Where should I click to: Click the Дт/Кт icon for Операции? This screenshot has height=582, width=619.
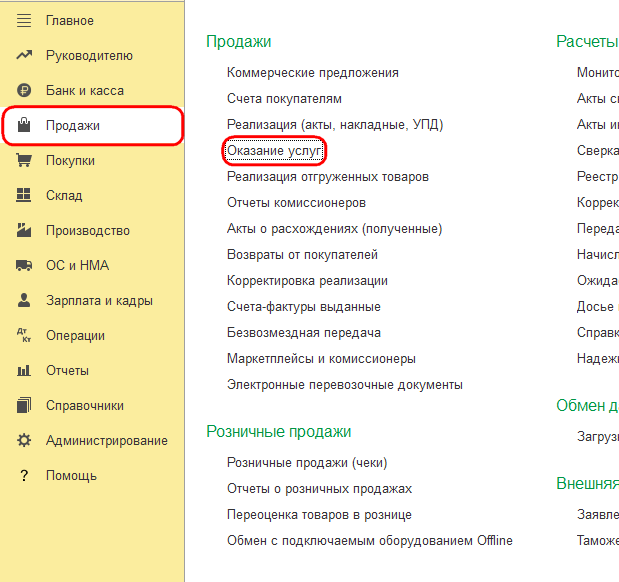(24, 335)
